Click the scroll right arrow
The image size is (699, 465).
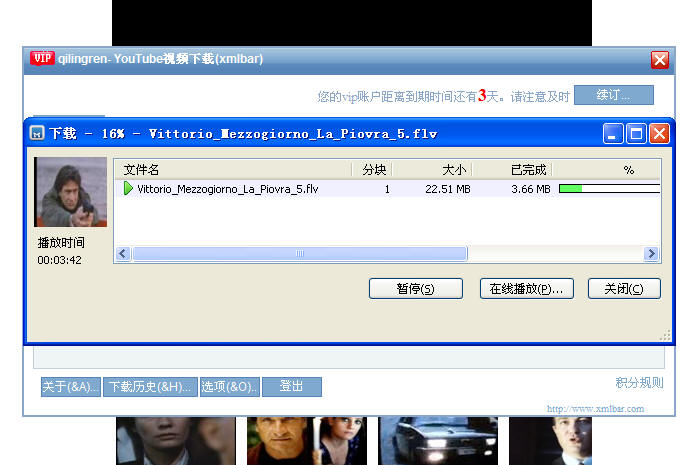(x=651, y=253)
